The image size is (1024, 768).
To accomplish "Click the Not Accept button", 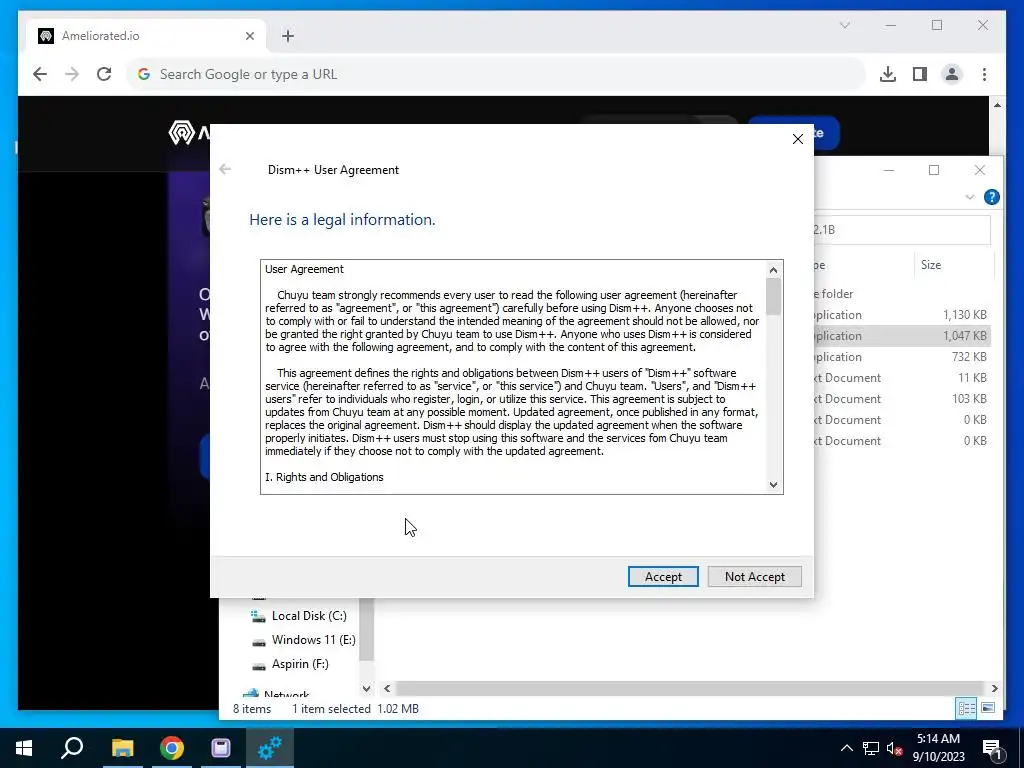I will point(754,577).
